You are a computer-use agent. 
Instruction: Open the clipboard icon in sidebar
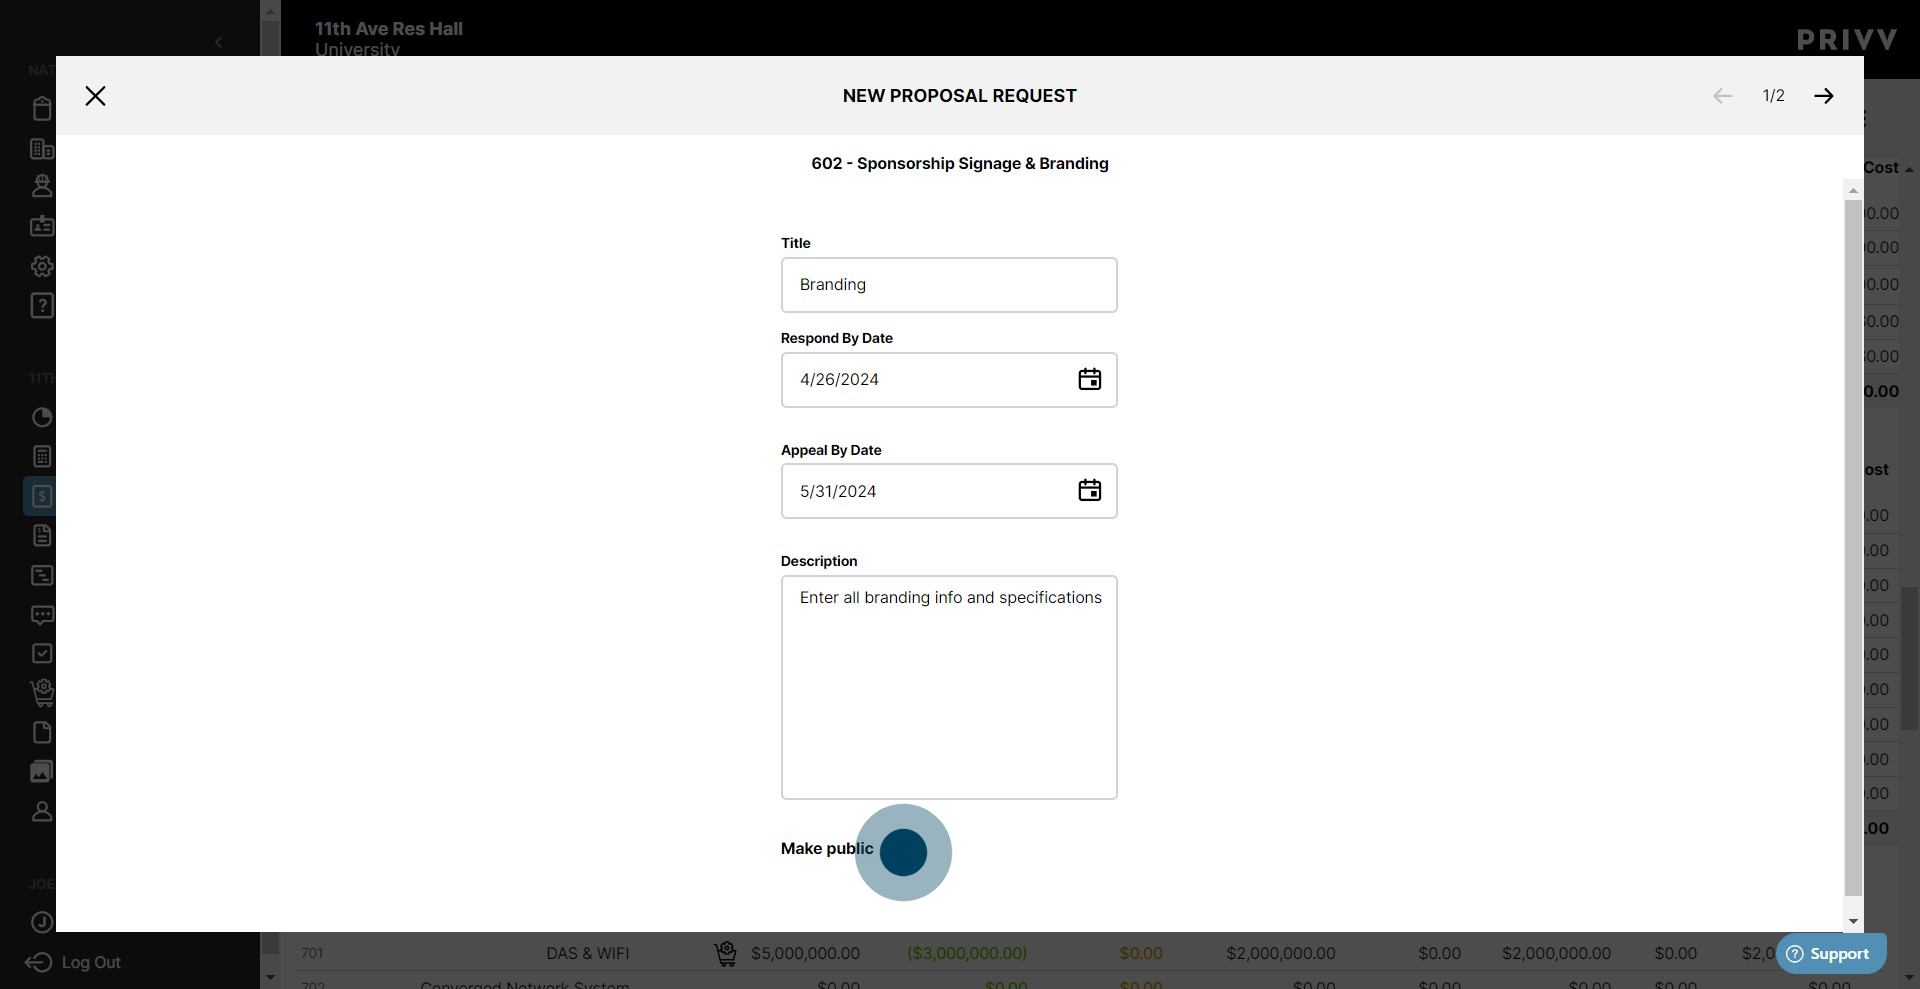pos(42,109)
